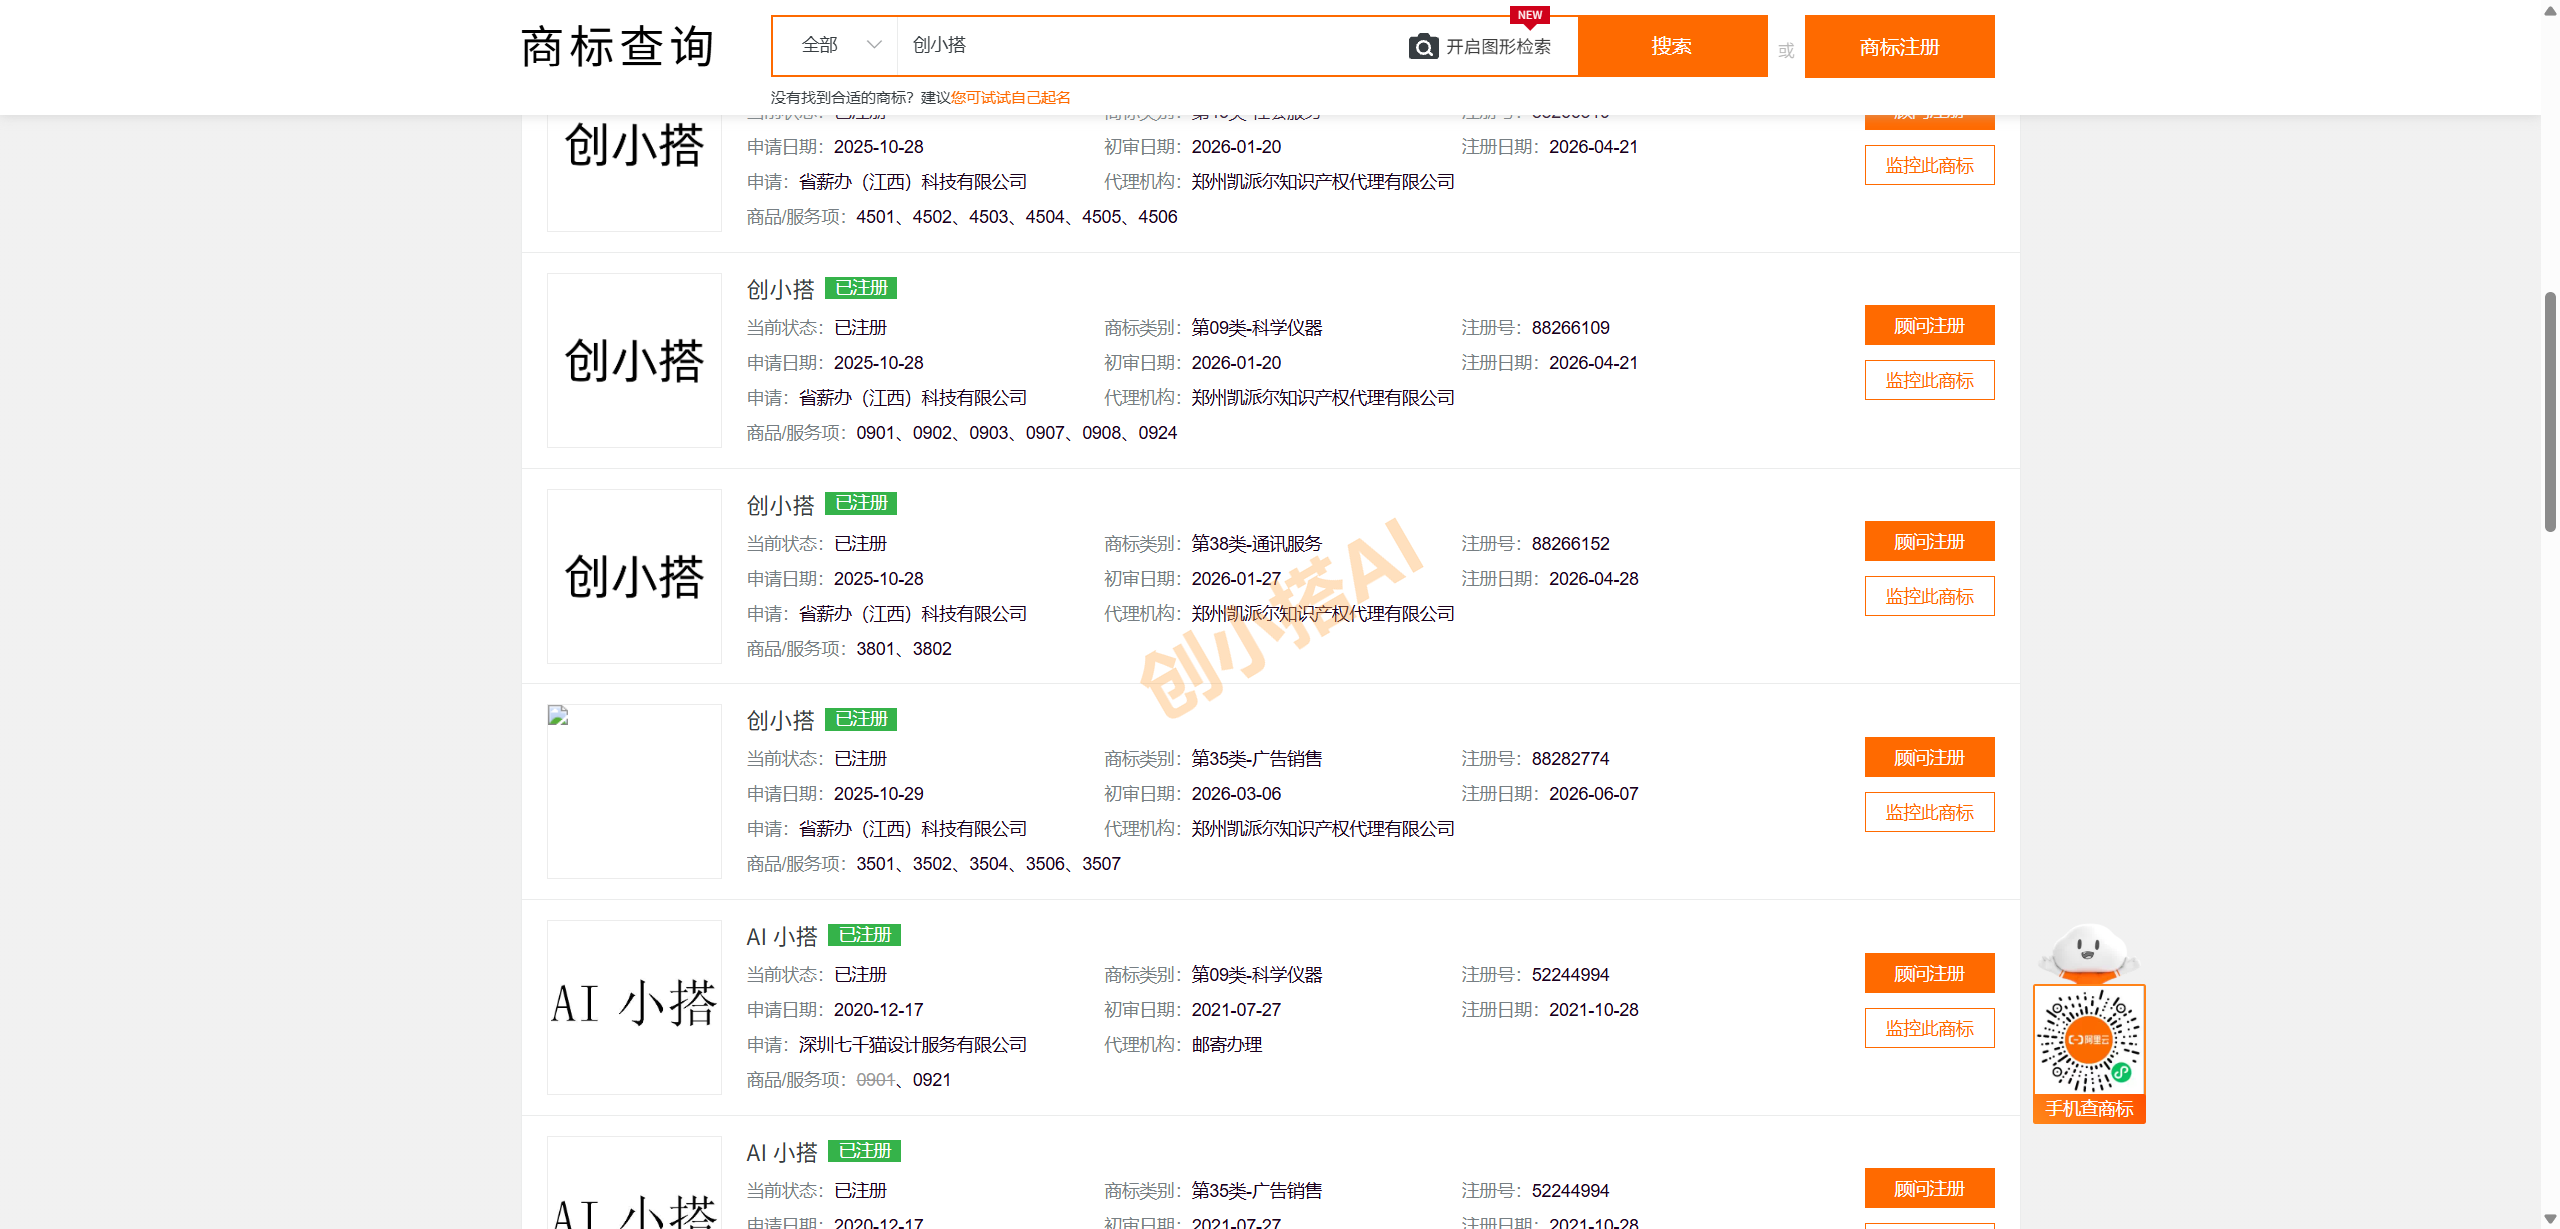
Task: Click 监控此商标 for registration 88282774
Action: 1929,812
